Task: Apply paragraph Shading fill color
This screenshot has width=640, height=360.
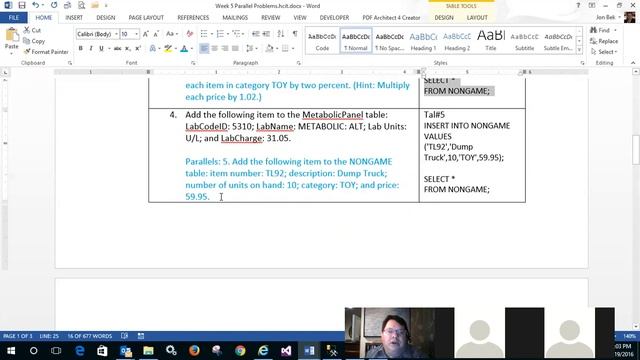Action: tap(269, 49)
